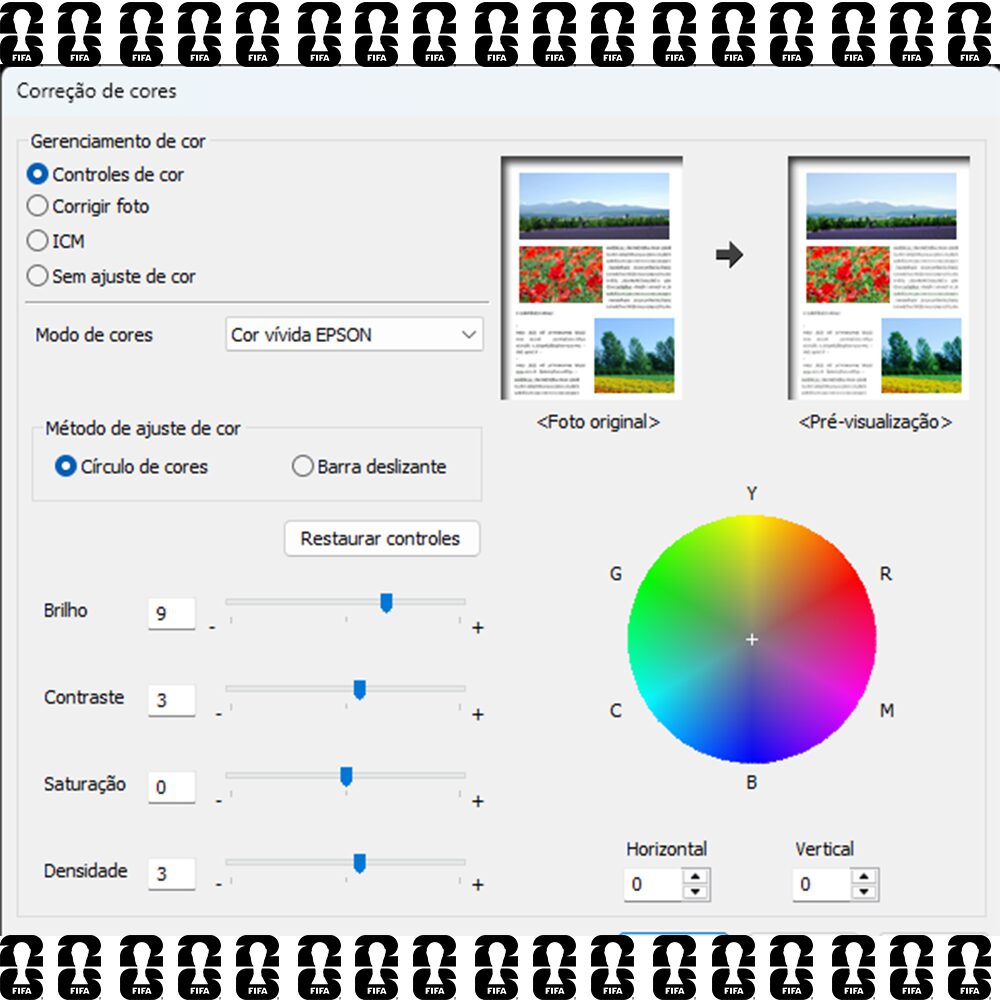Click the plus sign beside Densidade slider

click(478, 885)
